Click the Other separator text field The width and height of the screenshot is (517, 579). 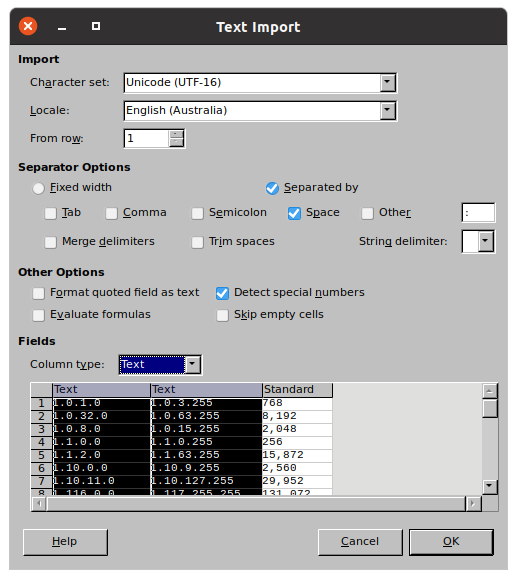pyautogui.click(x=478, y=213)
